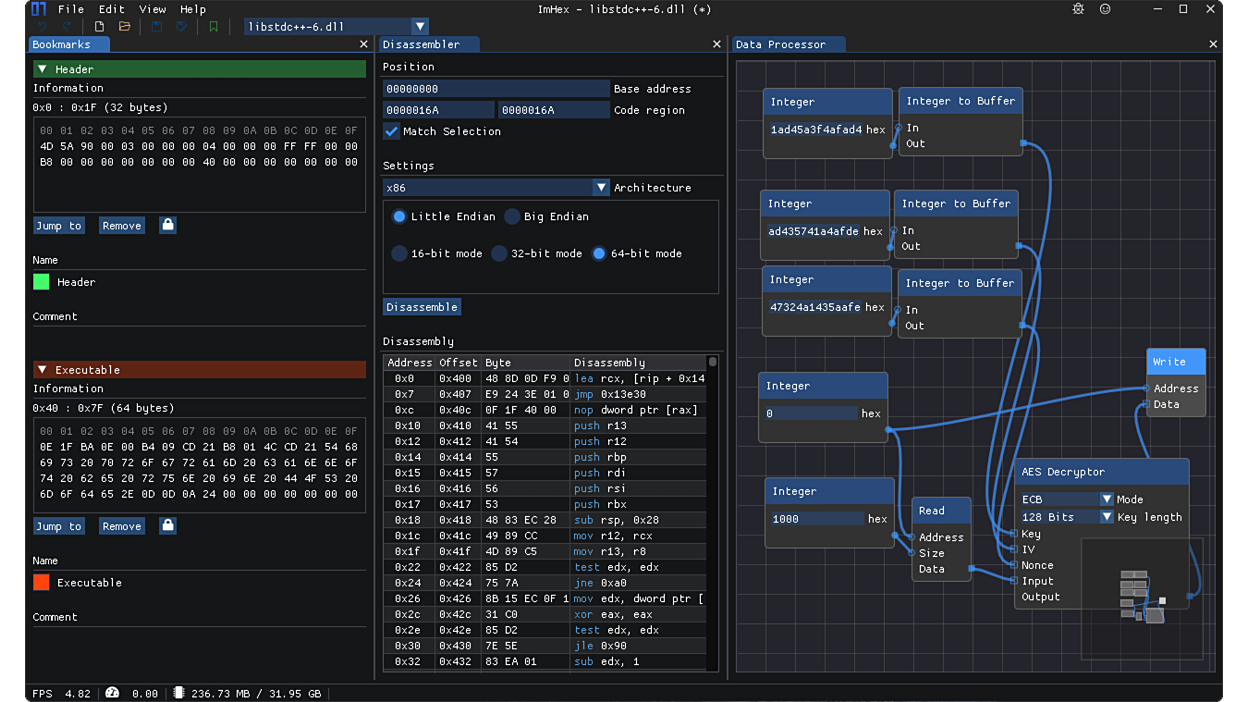Open the Architecture x86 dropdown
The width and height of the screenshot is (1248, 702).
coord(600,187)
